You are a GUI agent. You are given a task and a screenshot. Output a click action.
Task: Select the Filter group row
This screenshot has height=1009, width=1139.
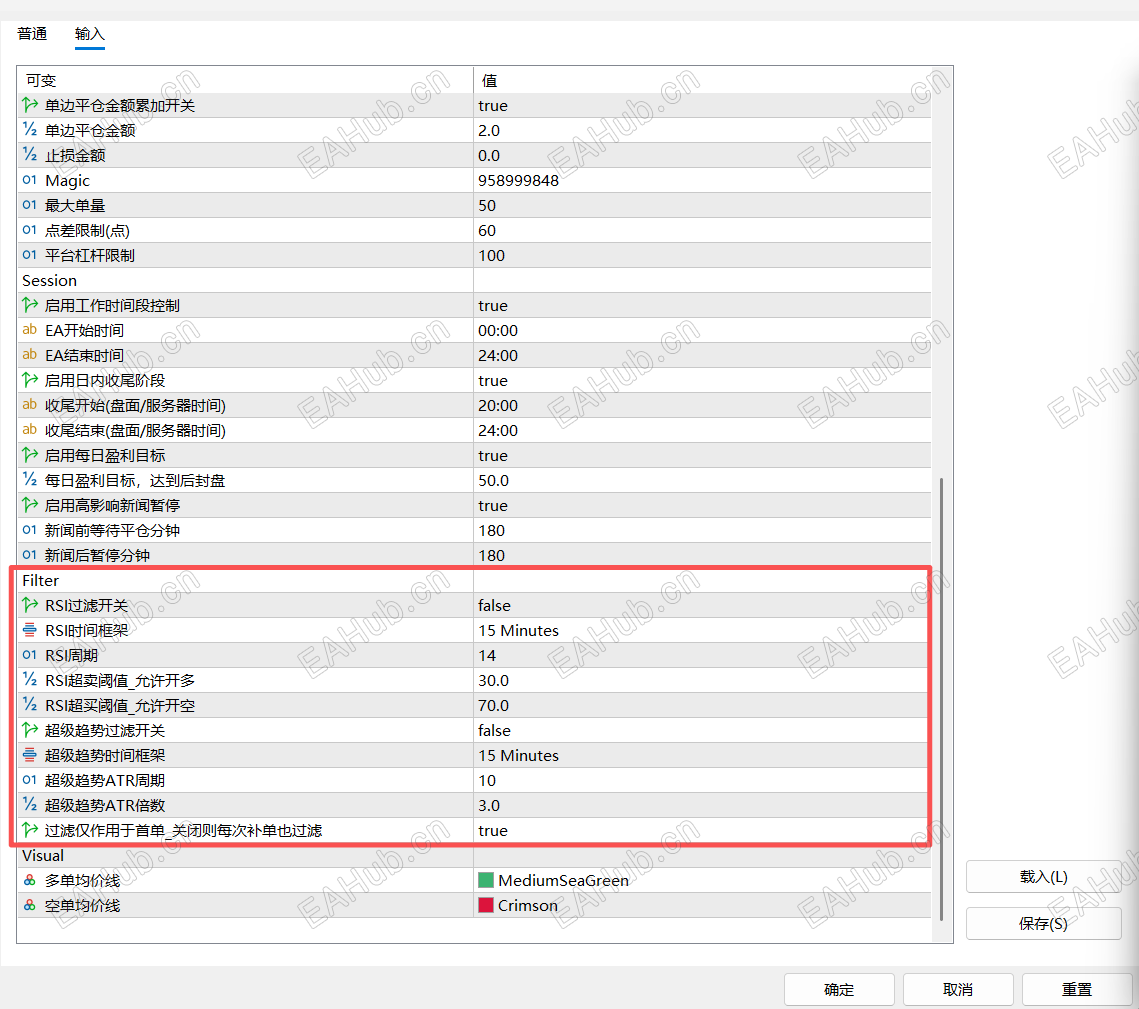[474, 580]
